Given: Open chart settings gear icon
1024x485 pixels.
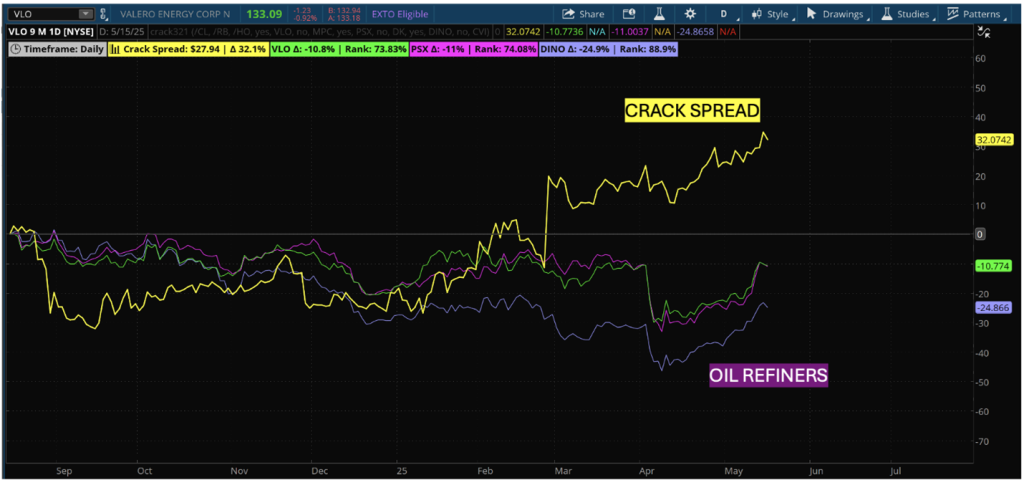Looking at the screenshot, I should pos(690,14).
